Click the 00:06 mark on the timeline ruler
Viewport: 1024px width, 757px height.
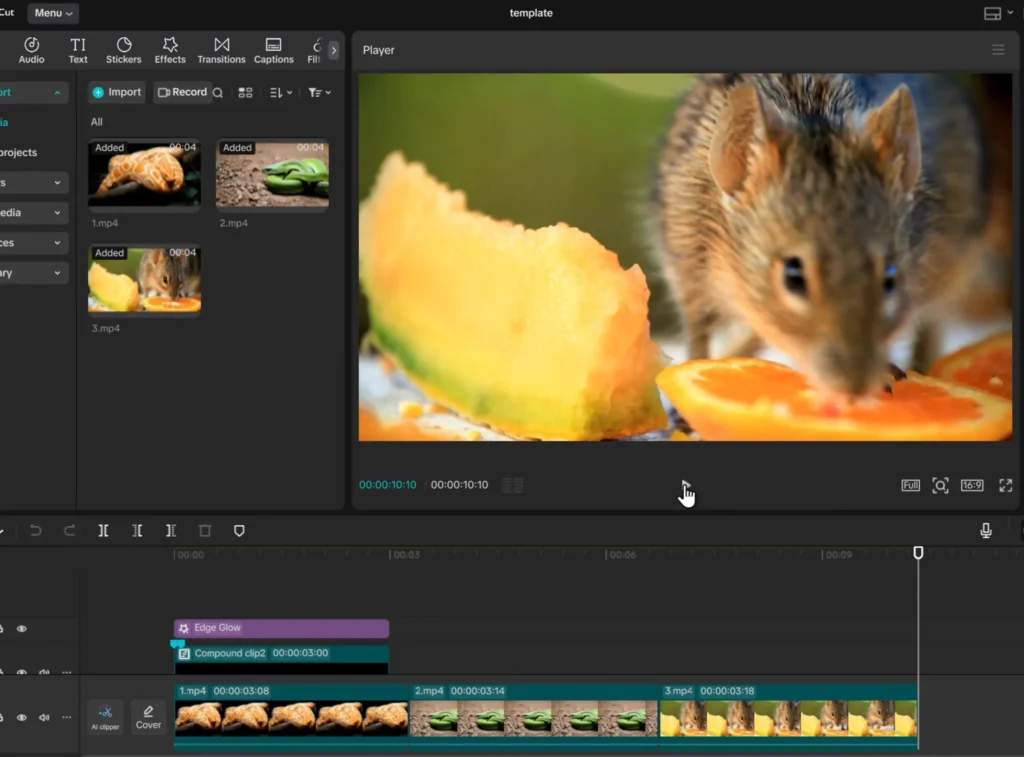pos(622,555)
